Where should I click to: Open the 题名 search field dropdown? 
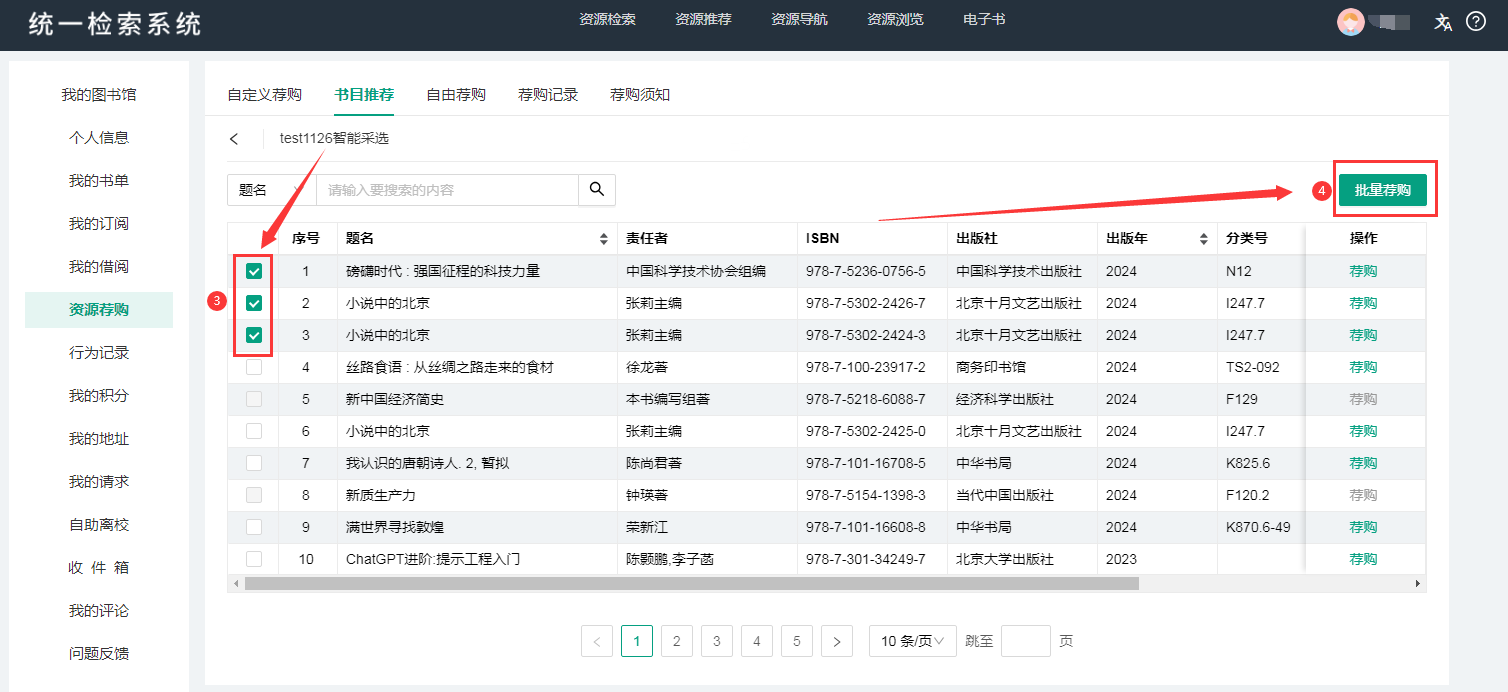pos(271,190)
